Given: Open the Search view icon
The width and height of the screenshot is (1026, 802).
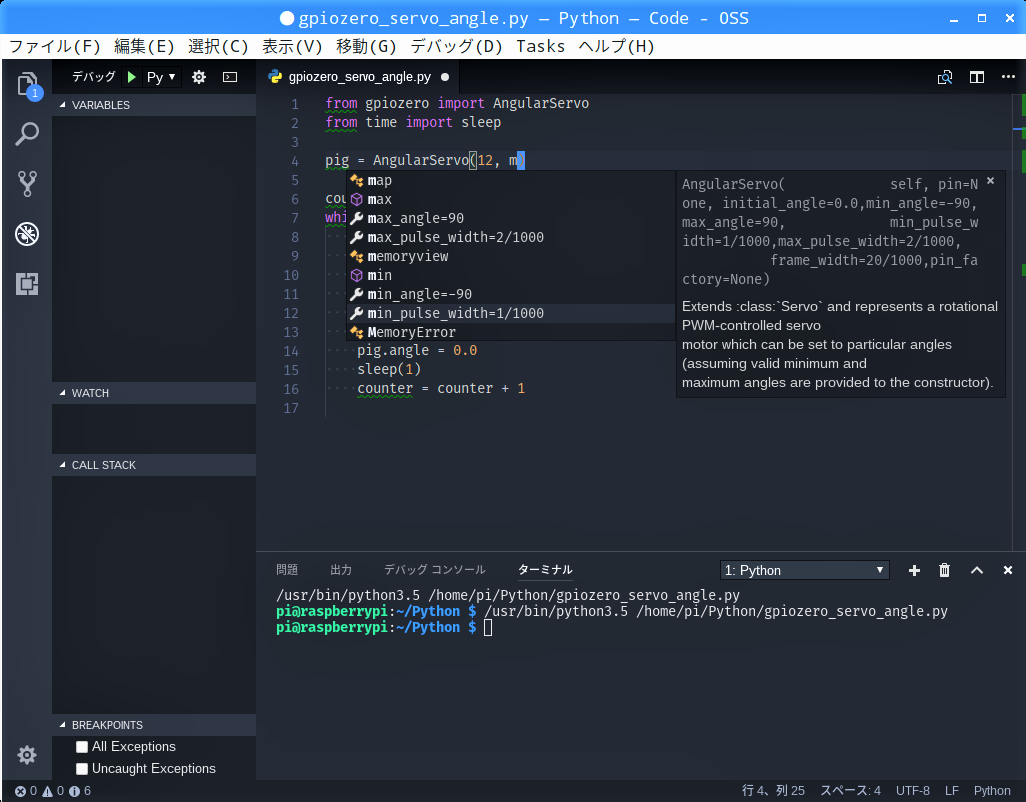Looking at the screenshot, I should (27, 134).
